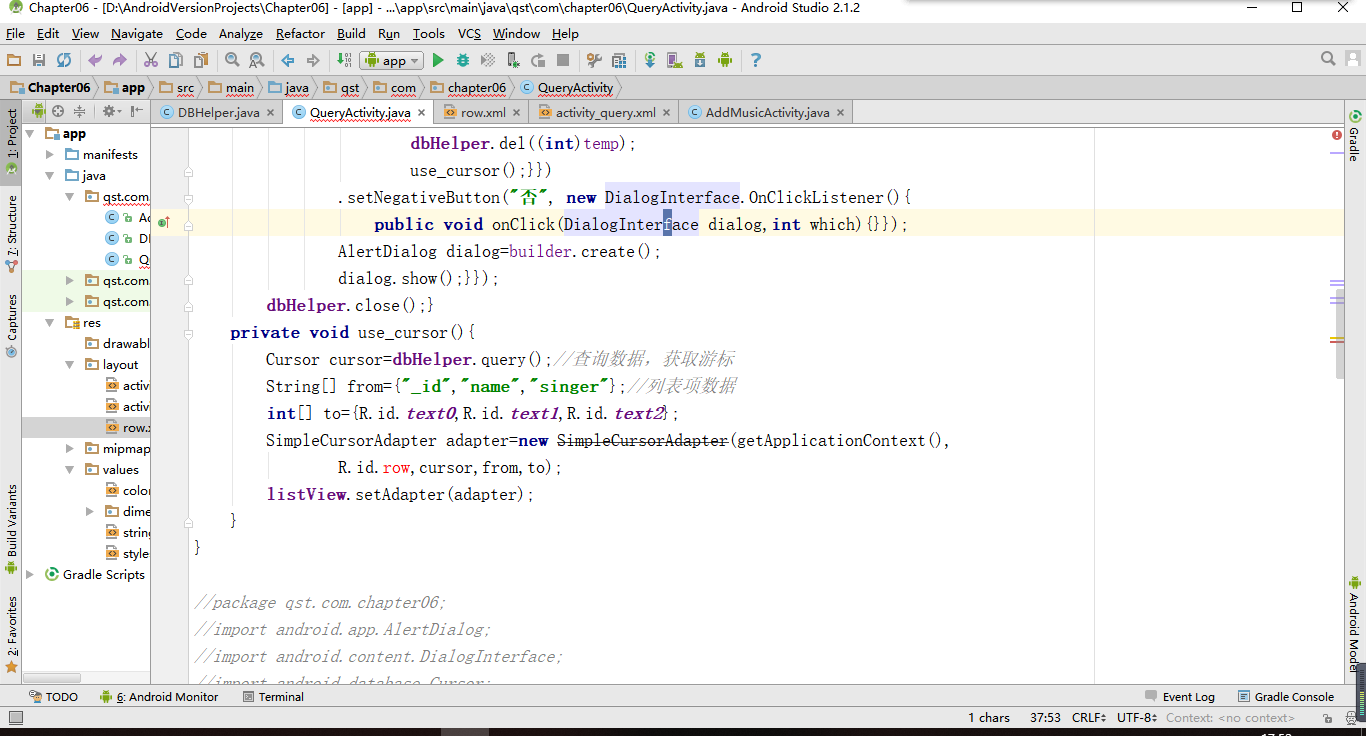Open the Refactor menu

pos(300,33)
